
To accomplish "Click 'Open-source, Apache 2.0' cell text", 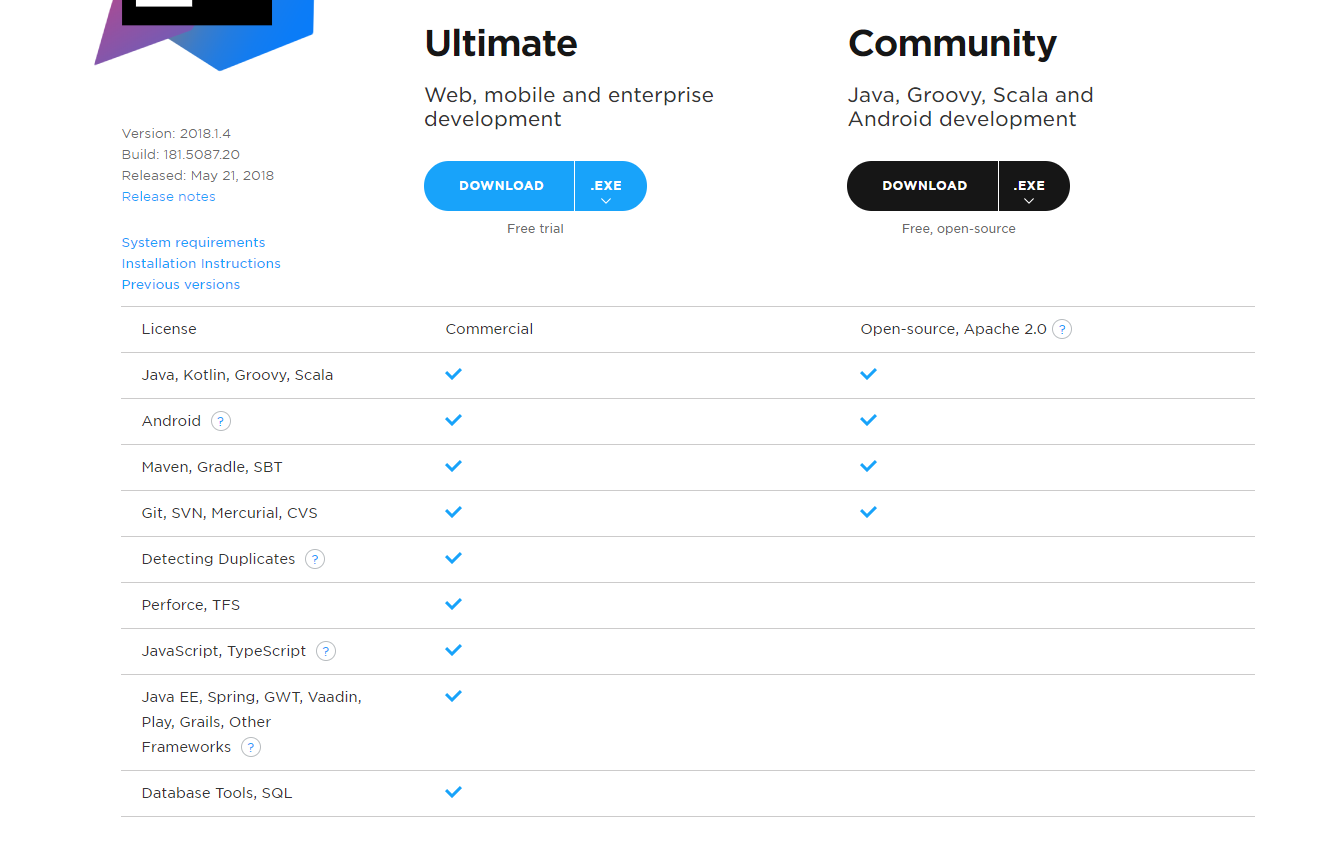I will (953, 329).
